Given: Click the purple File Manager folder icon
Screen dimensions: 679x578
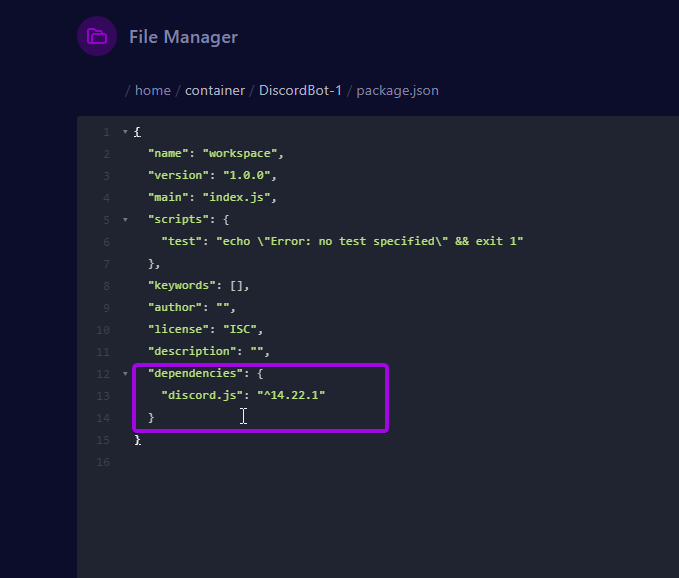Looking at the screenshot, I should [x=97, y=37].
